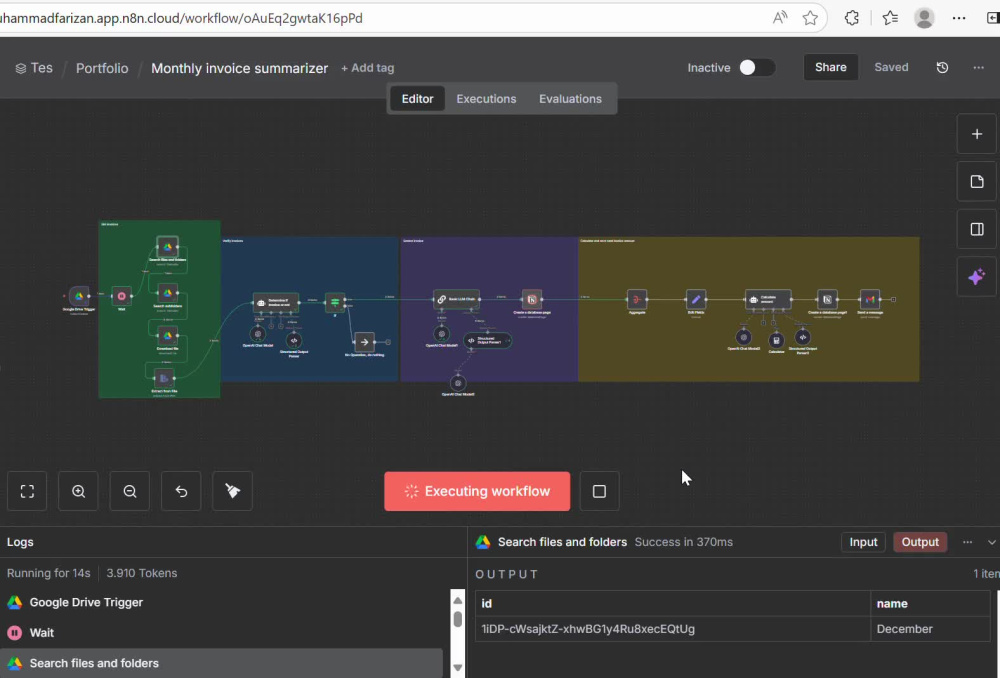The image size is (1000, 678).
Task: Collapse the logs panel chevron
Action: pyautogui.click(x=992, y=542)
